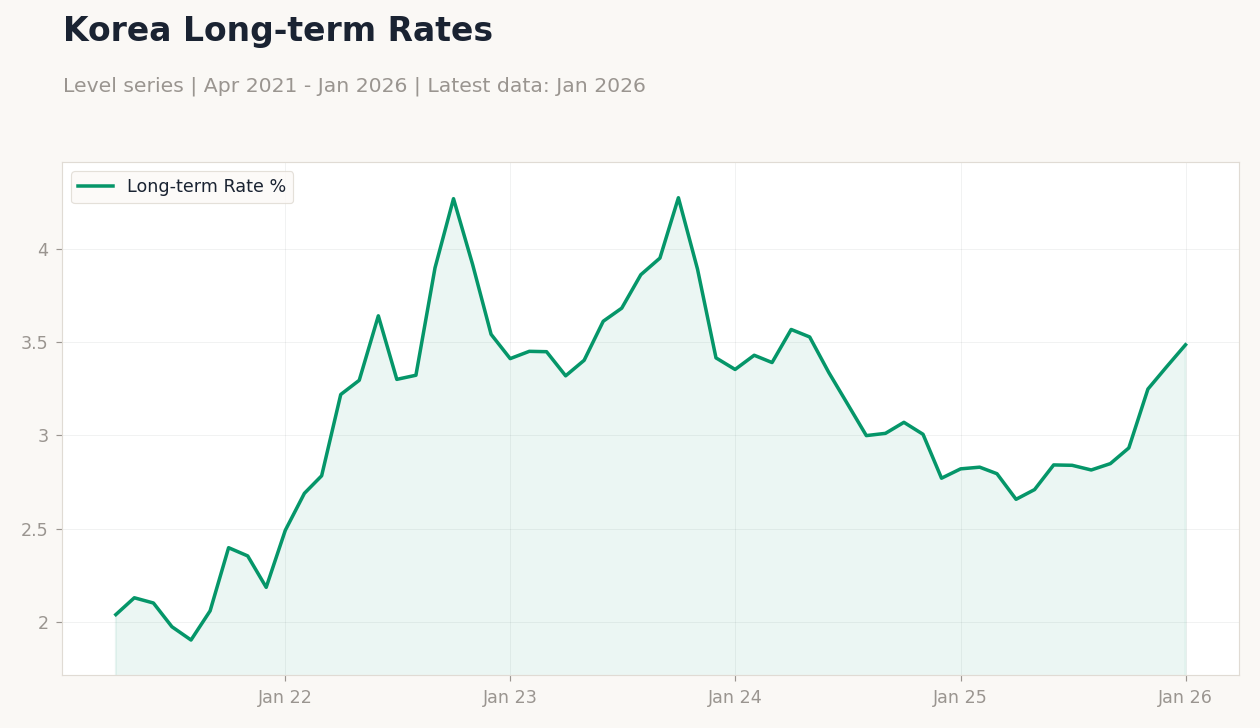This screenshot has height=728, width=1260.
Task: Click the lowest point of the line in 2021
Action: pyautogui.click(x=191, y=639)
